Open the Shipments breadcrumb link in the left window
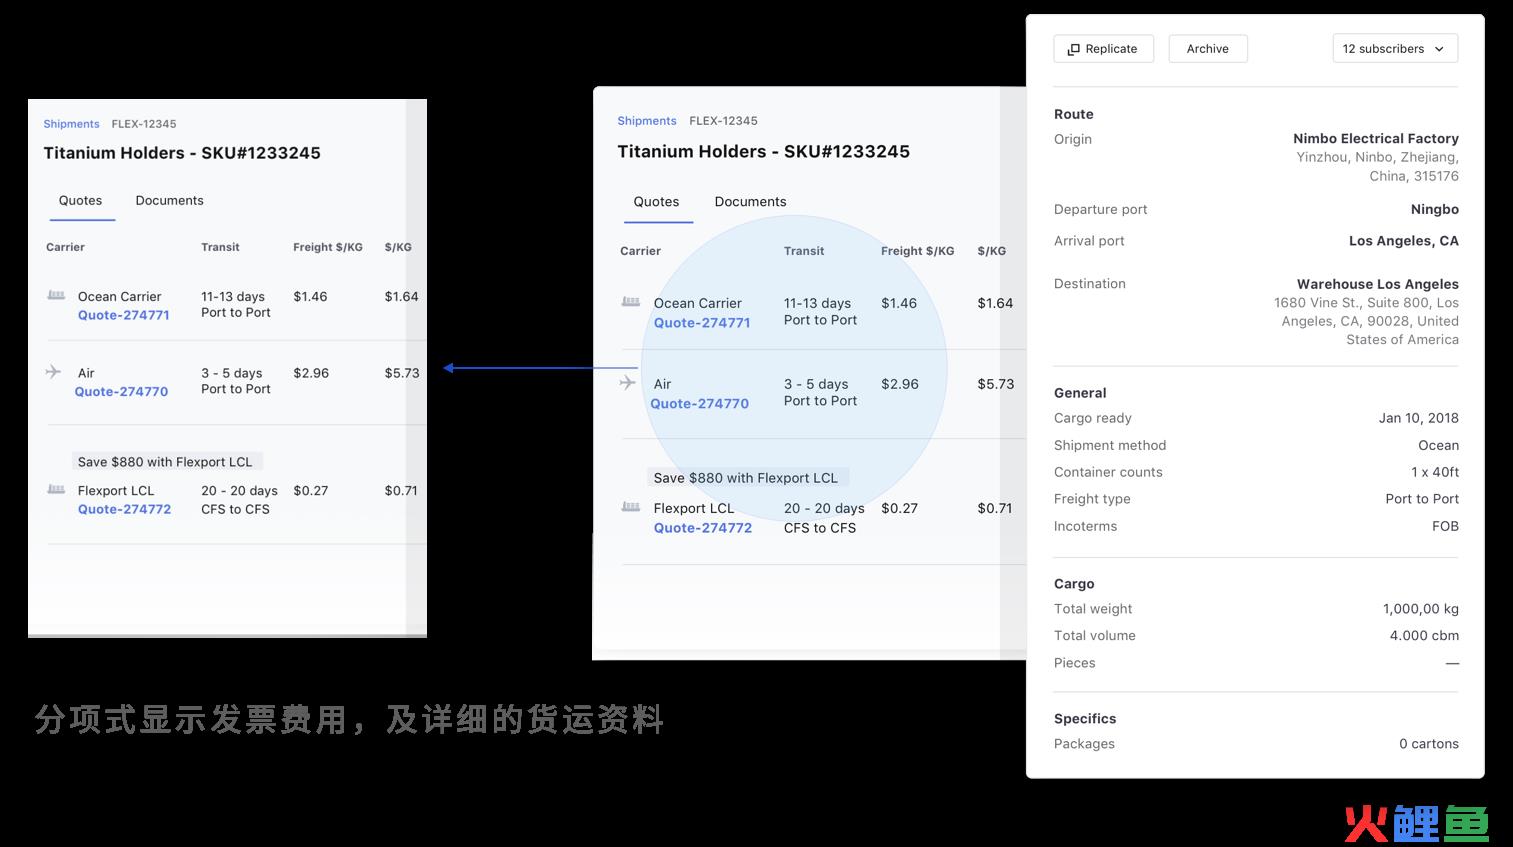The image size is (1513, 847). (71, 124)
